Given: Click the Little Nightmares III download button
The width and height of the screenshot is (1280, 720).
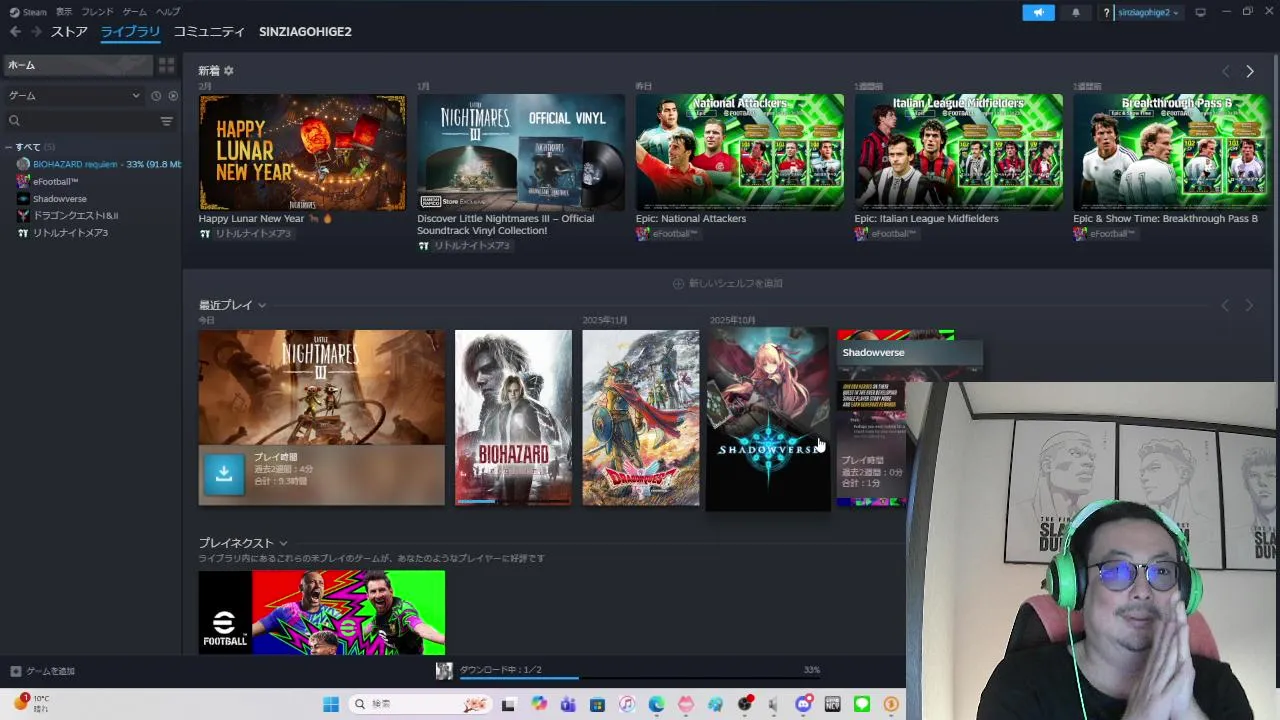Looking at the screenshot, I should (224, 474).
